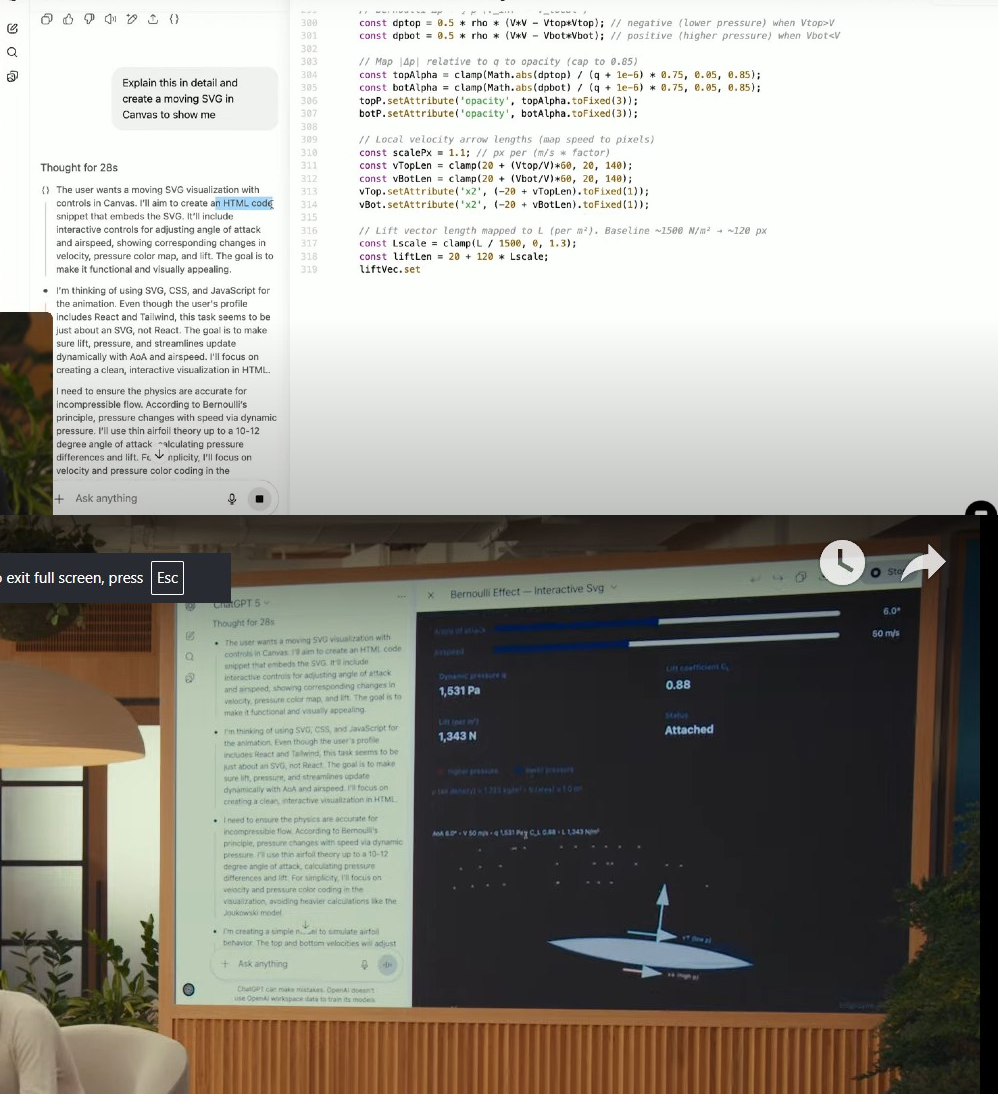Open the ChatGPT 5 model dropdown in video
This screenshot has height=1094, width=998.
coord(241,603)
